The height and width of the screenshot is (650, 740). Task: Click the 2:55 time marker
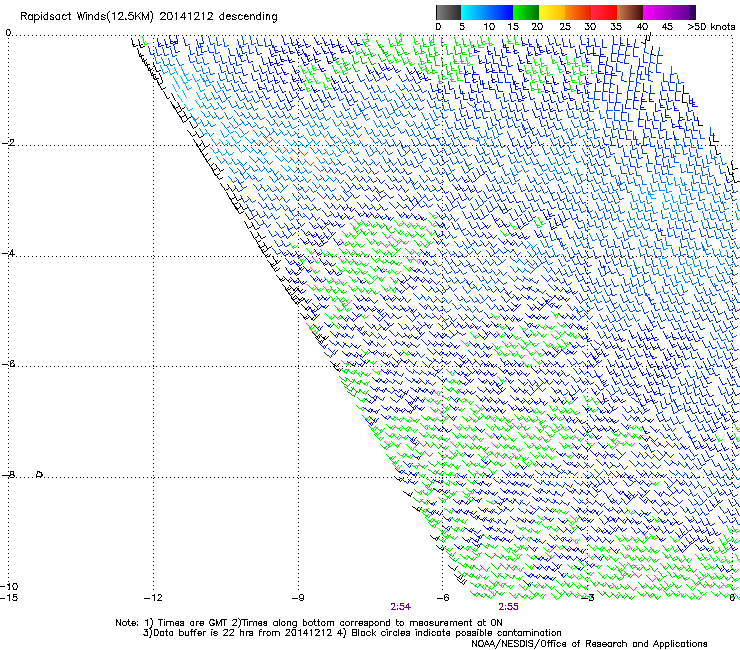[x=508, y=607]
